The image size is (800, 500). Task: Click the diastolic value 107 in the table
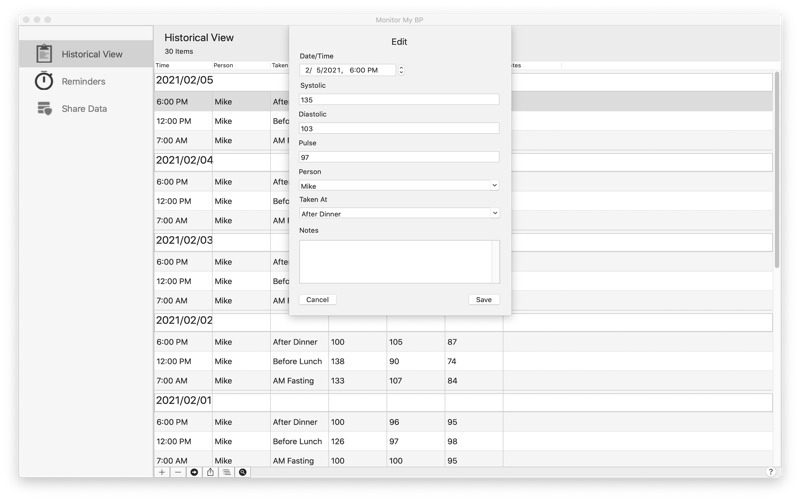click(396, 381)
